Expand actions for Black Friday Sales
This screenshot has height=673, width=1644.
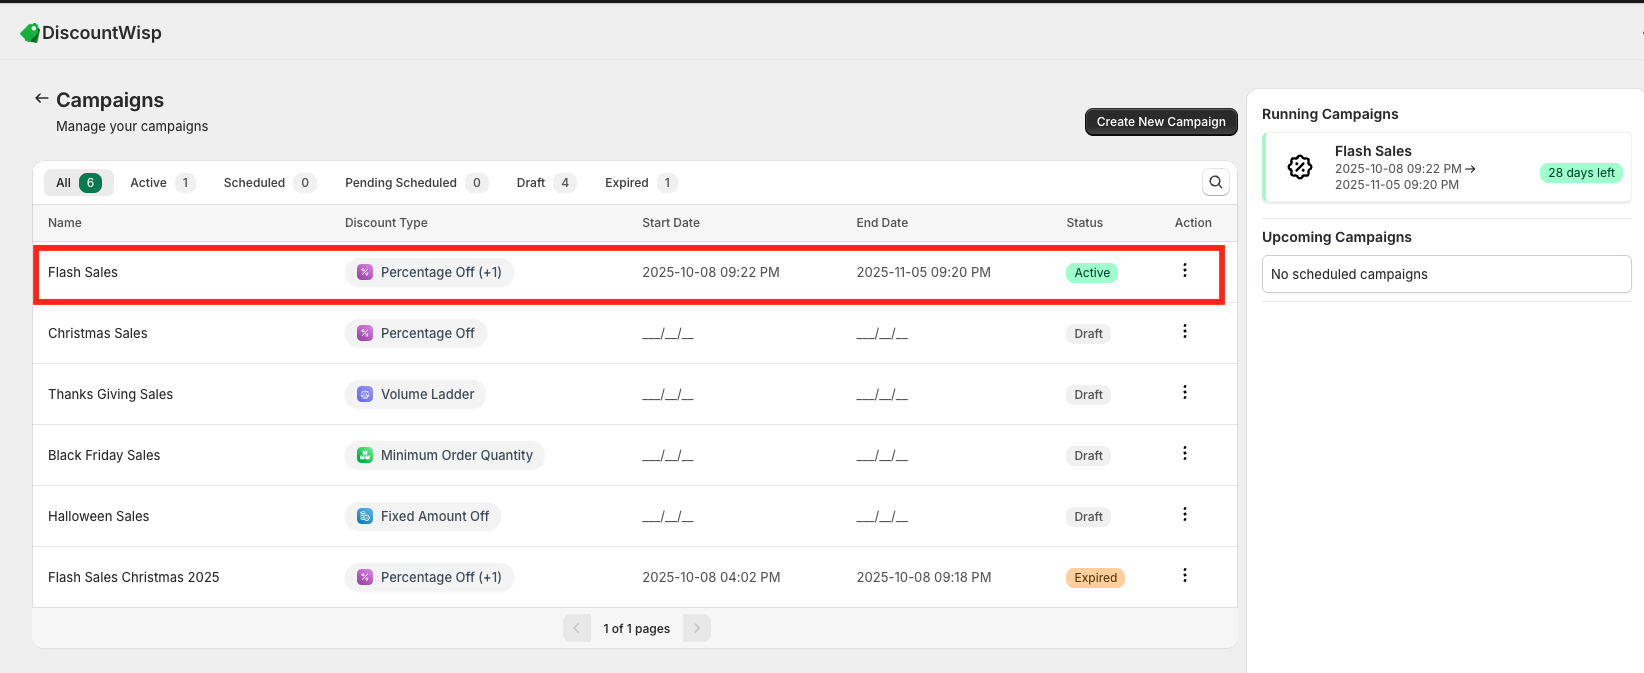[1184, 453]
